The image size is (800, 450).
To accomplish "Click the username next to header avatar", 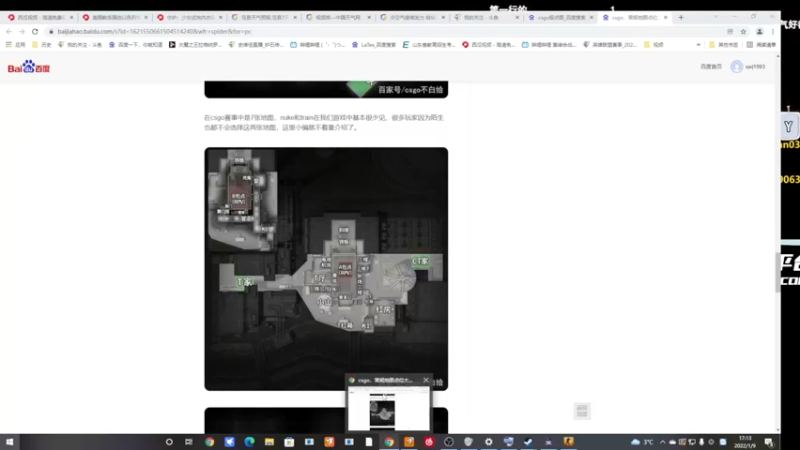I will [755, 66].
